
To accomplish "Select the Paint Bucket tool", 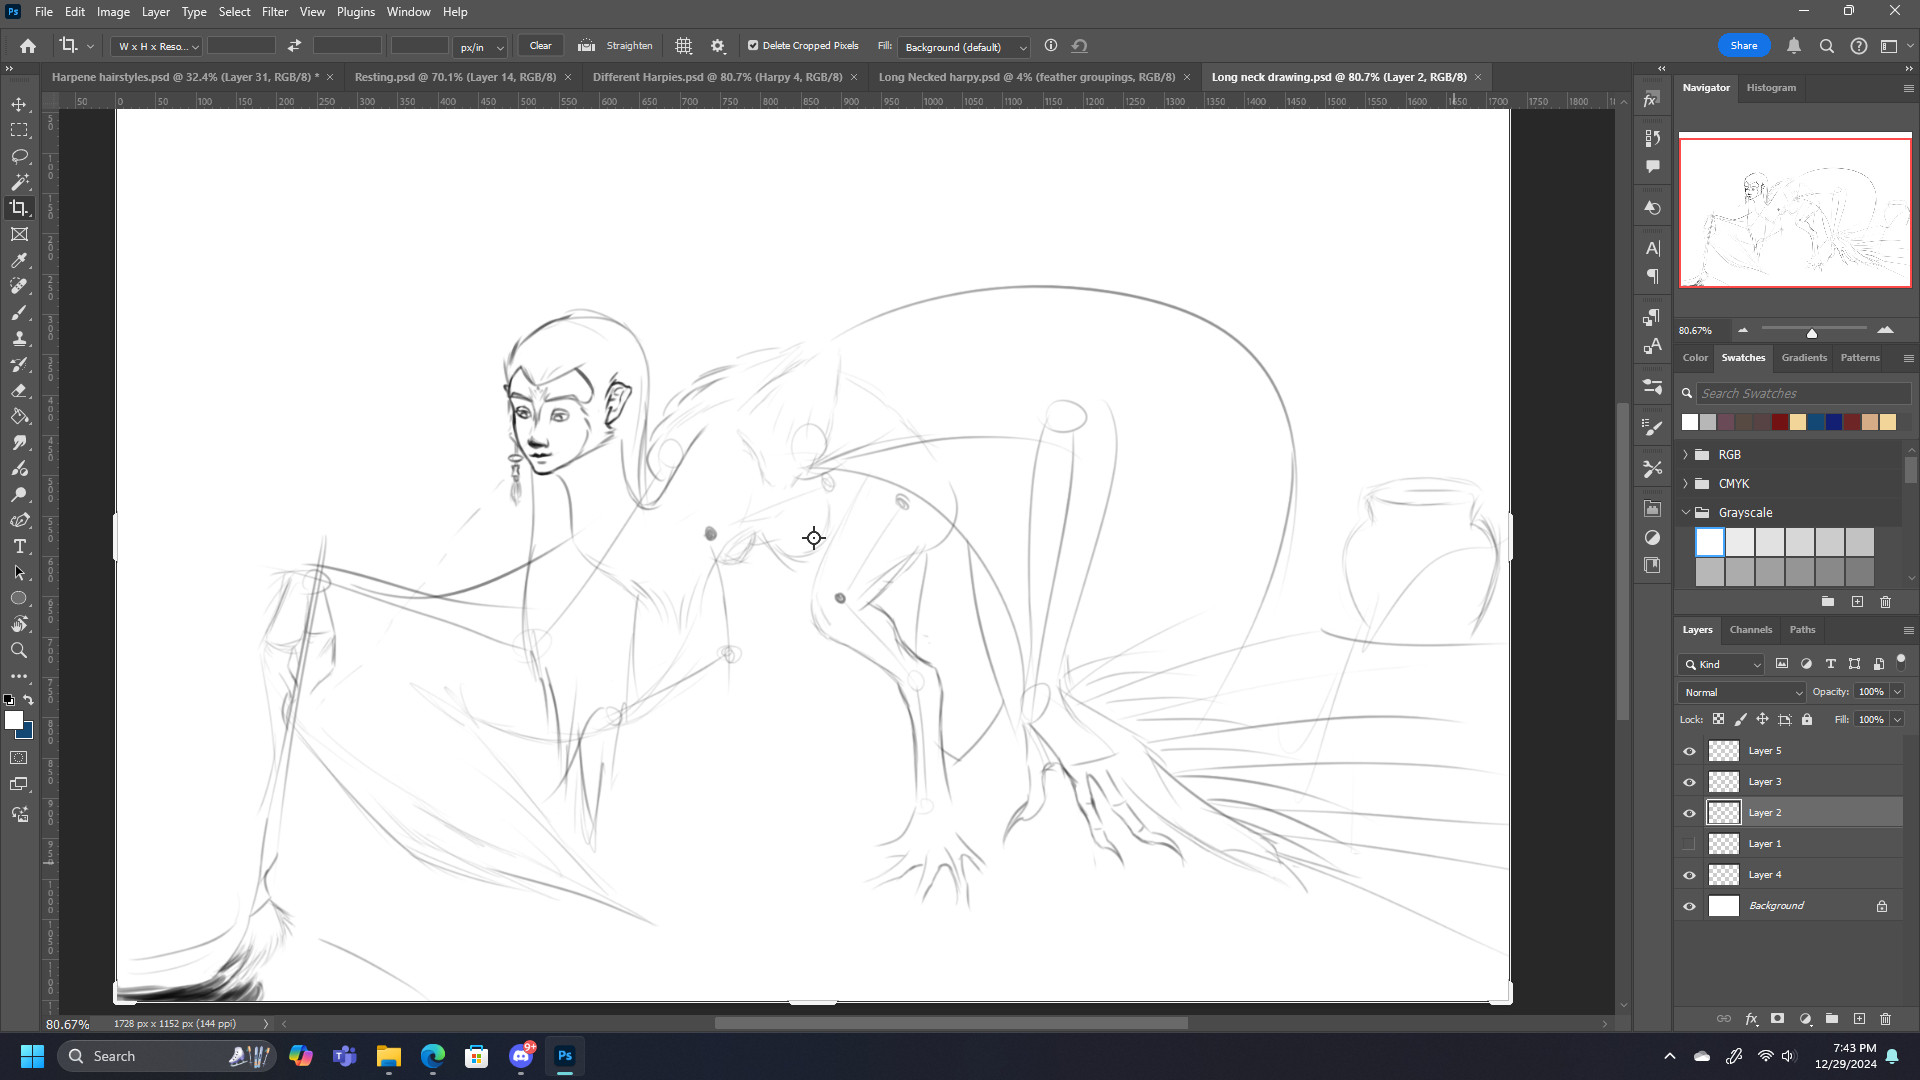I will [x=19, y=416].
